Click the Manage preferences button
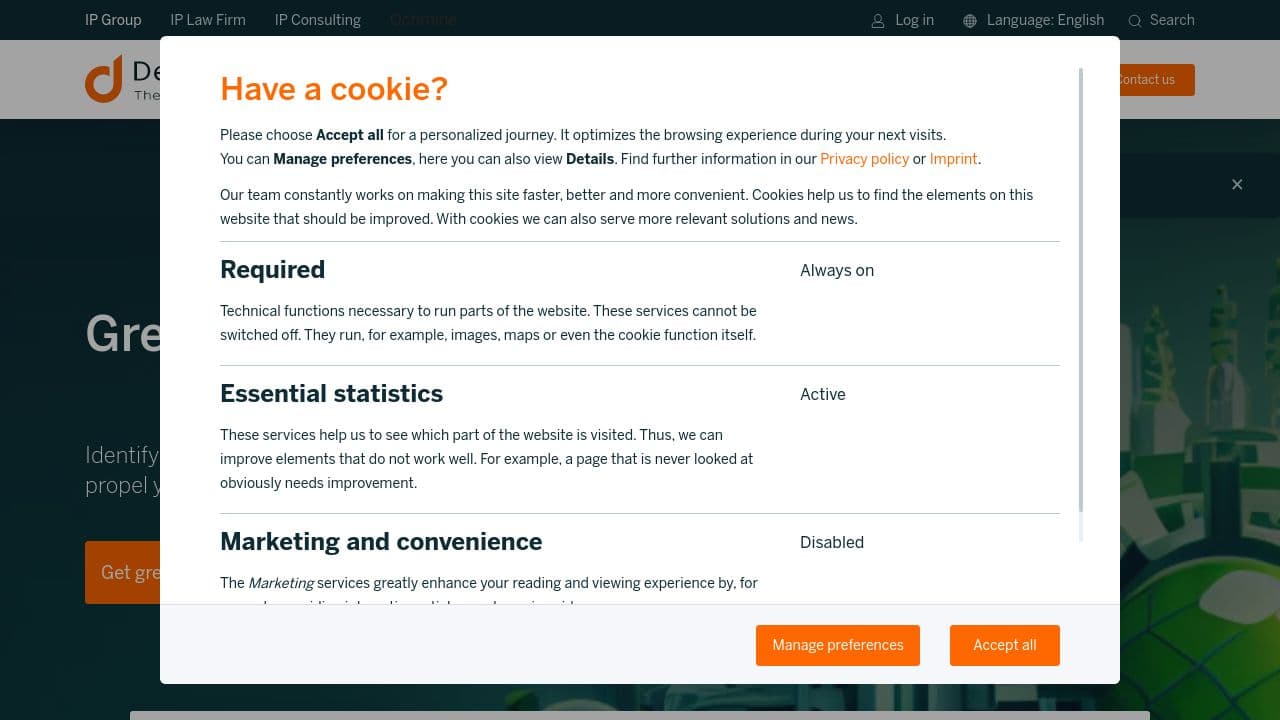1280x720 pixels. pyautogui.click(x=838, y=645)
